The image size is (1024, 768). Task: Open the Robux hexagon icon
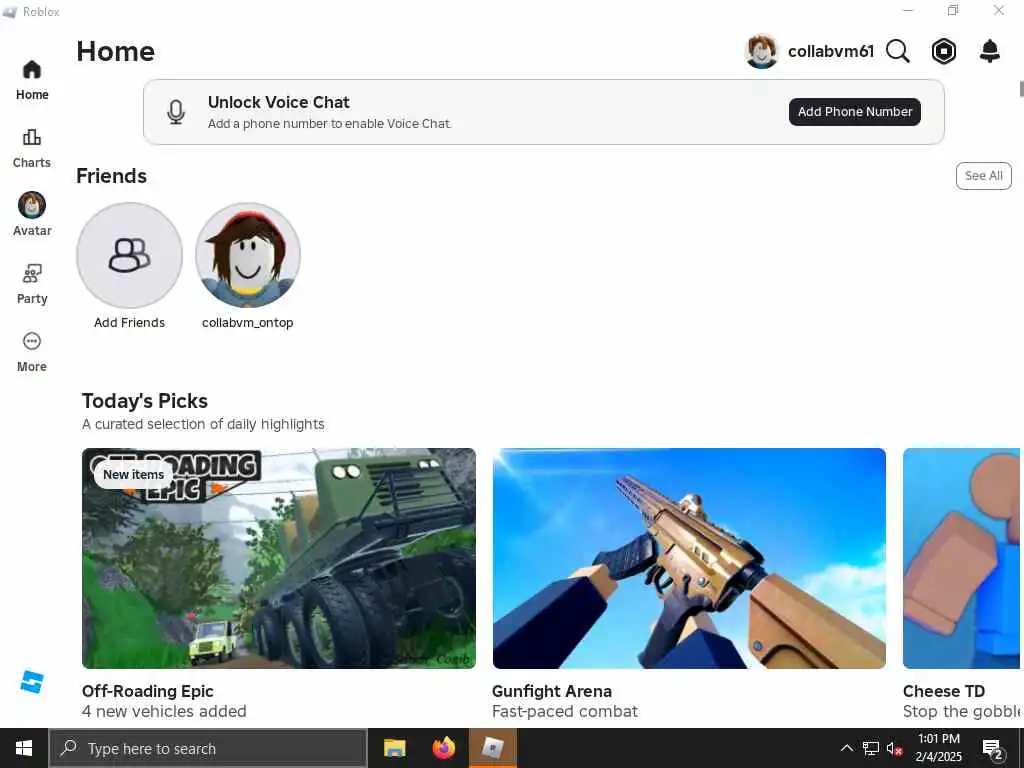pyautogui.click(x=943, y=51)
